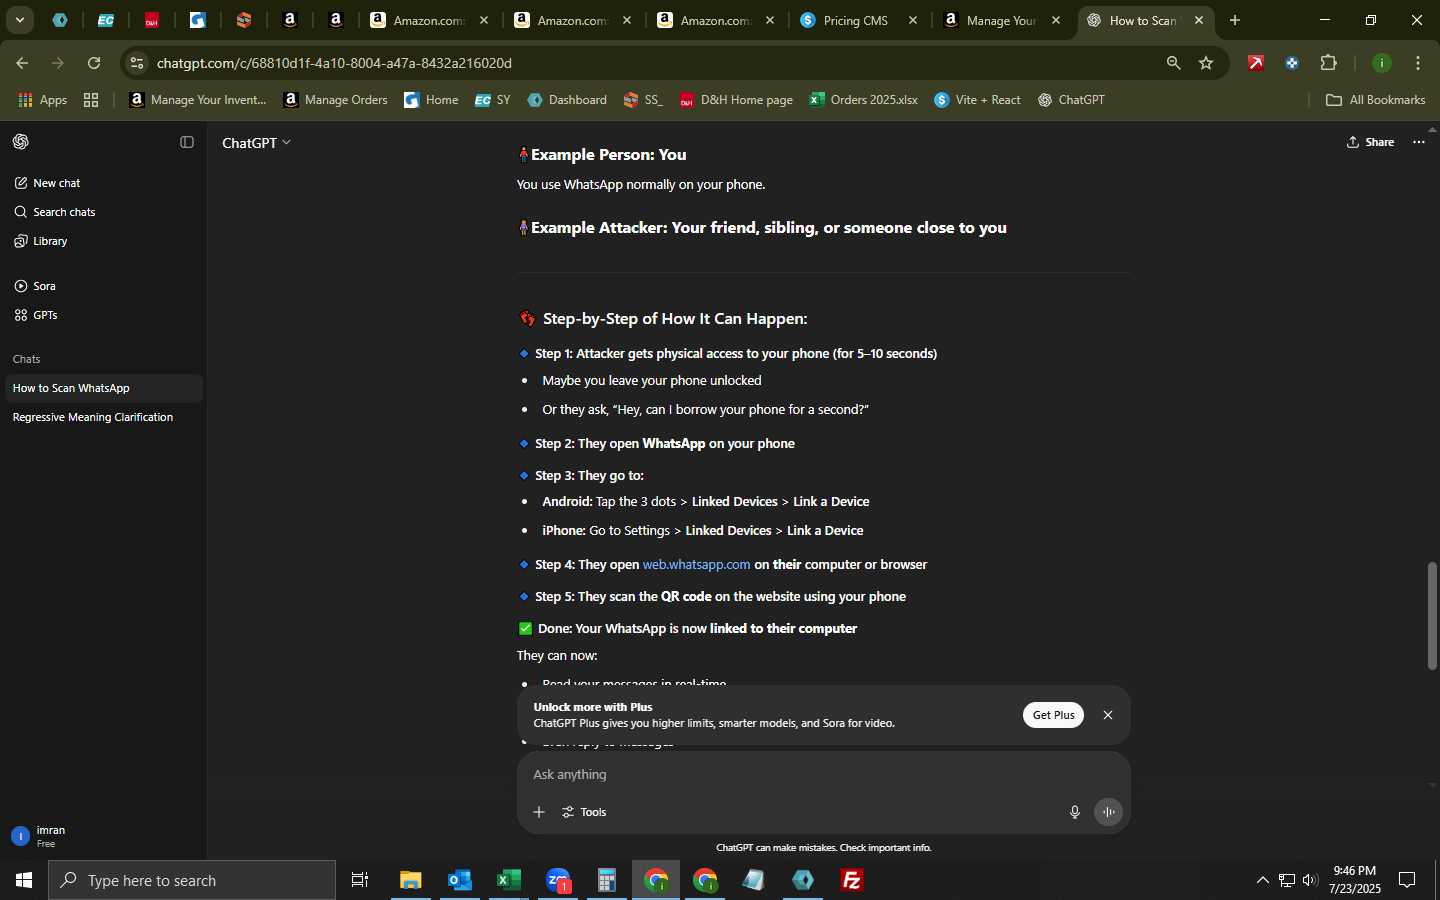Bookmark this page with the star icon
Screen dimensions: 1440x900
pos(1206,63)
